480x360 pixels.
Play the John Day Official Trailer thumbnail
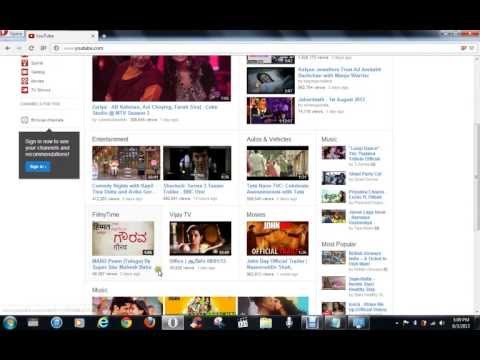coord(278,239)
